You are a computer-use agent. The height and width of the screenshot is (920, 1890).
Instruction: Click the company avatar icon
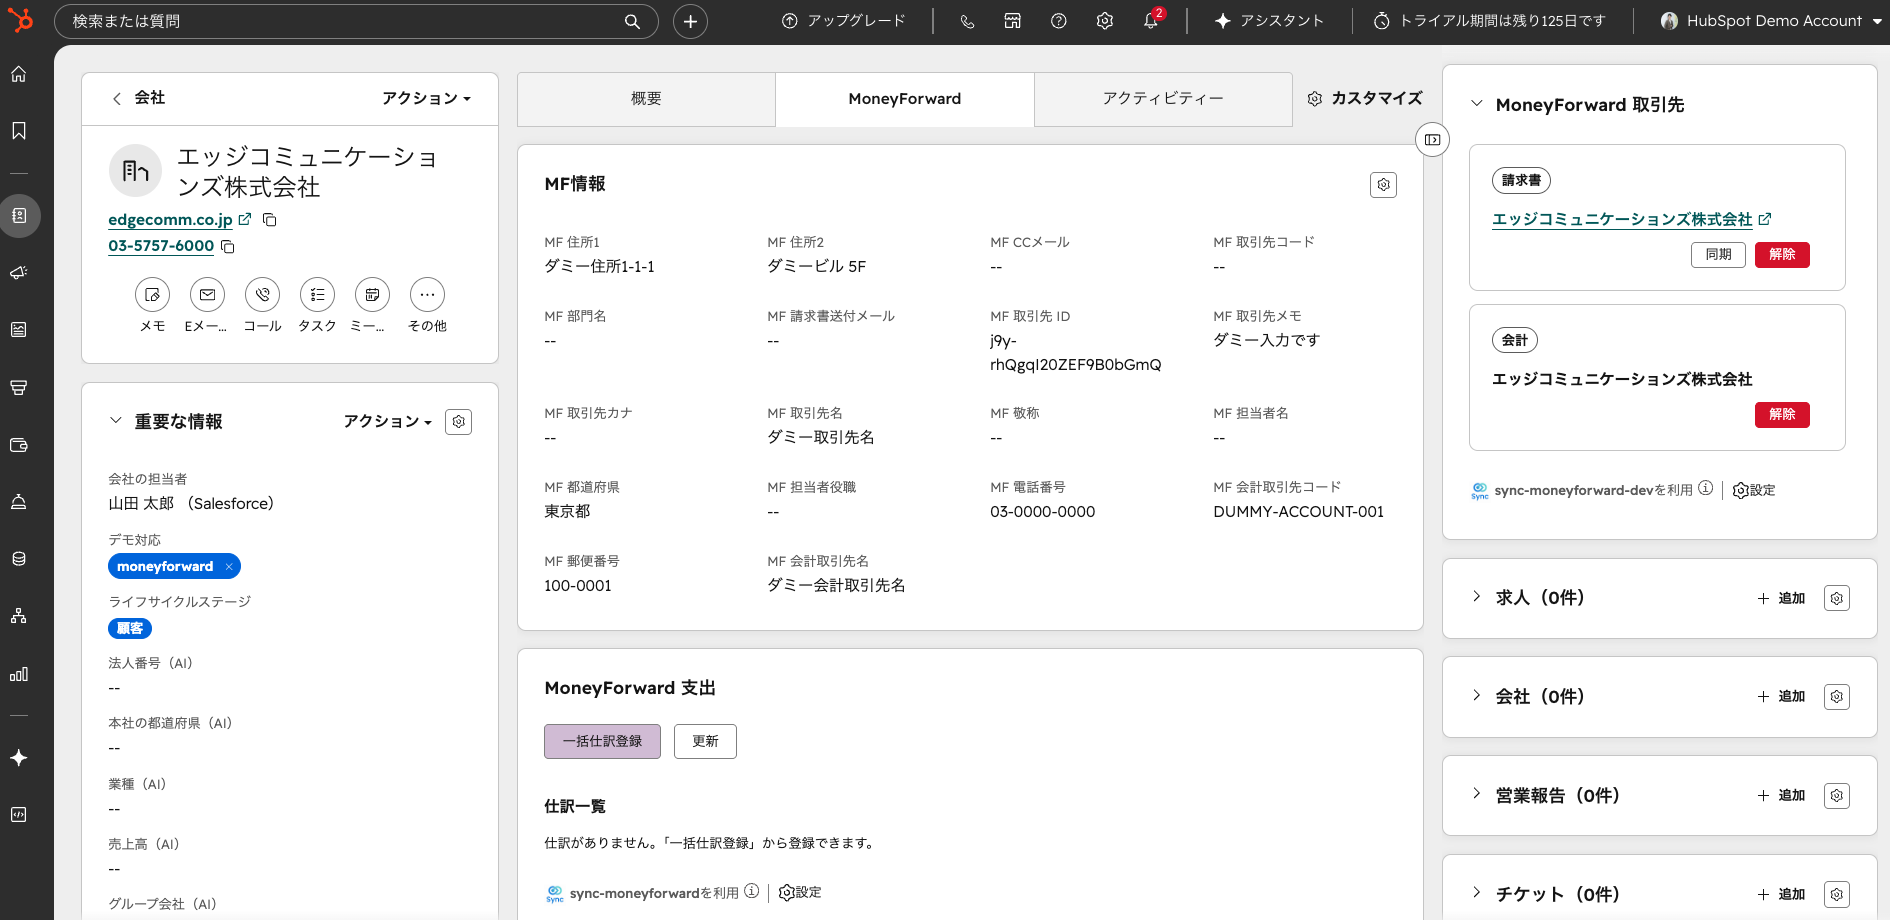[x=135, y=170]
